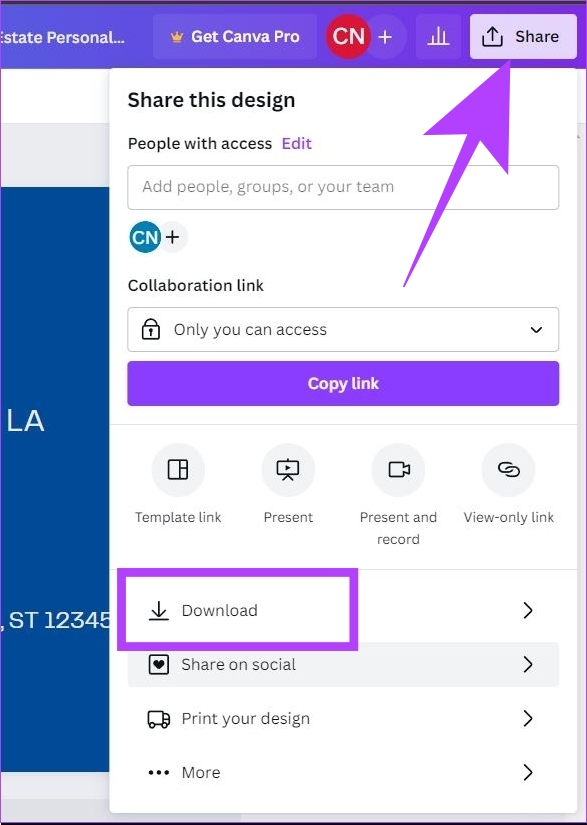Click the Edit link beside People with access
Image resolution: width=587 pixels, height=825 pixels.
point(297,143)
